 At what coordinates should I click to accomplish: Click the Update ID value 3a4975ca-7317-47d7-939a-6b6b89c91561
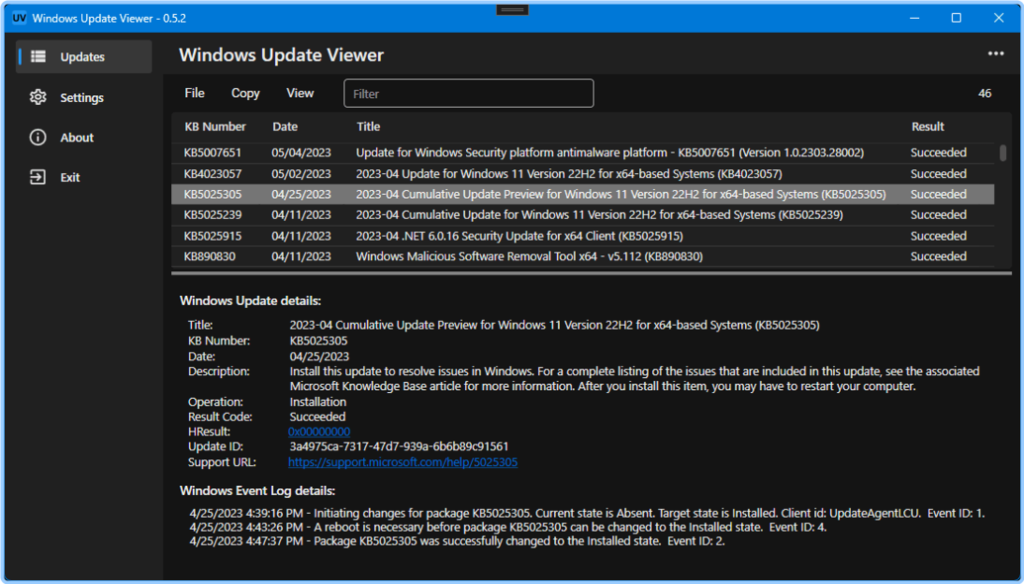(399, 447)
